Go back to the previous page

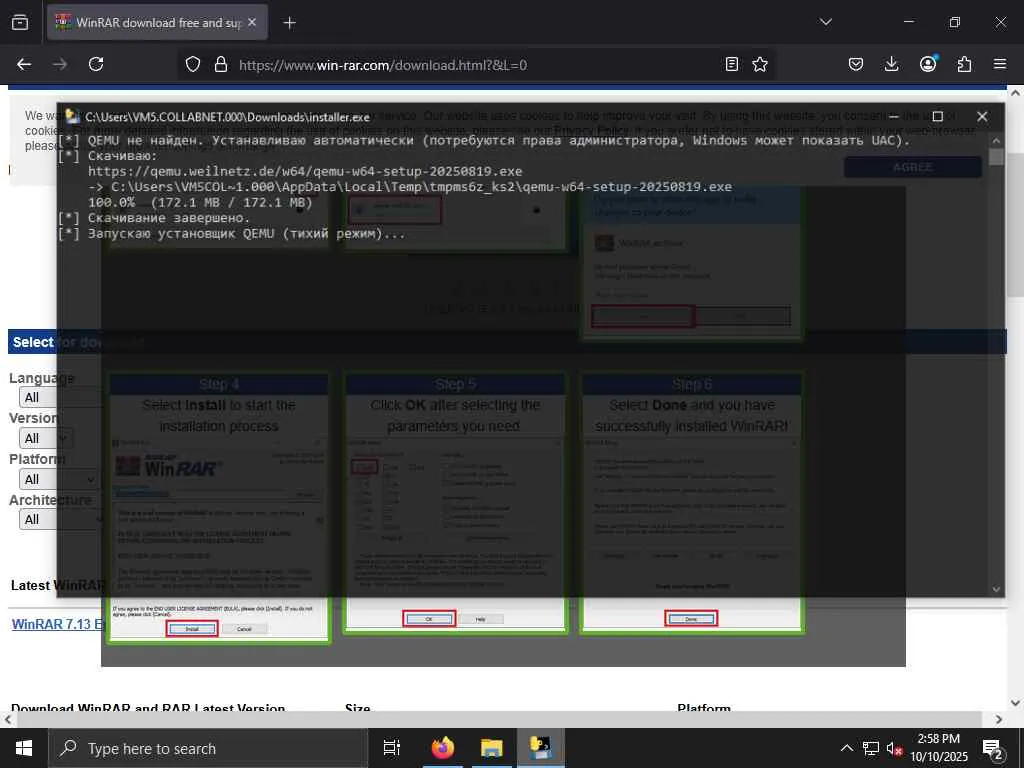[24, 64]
